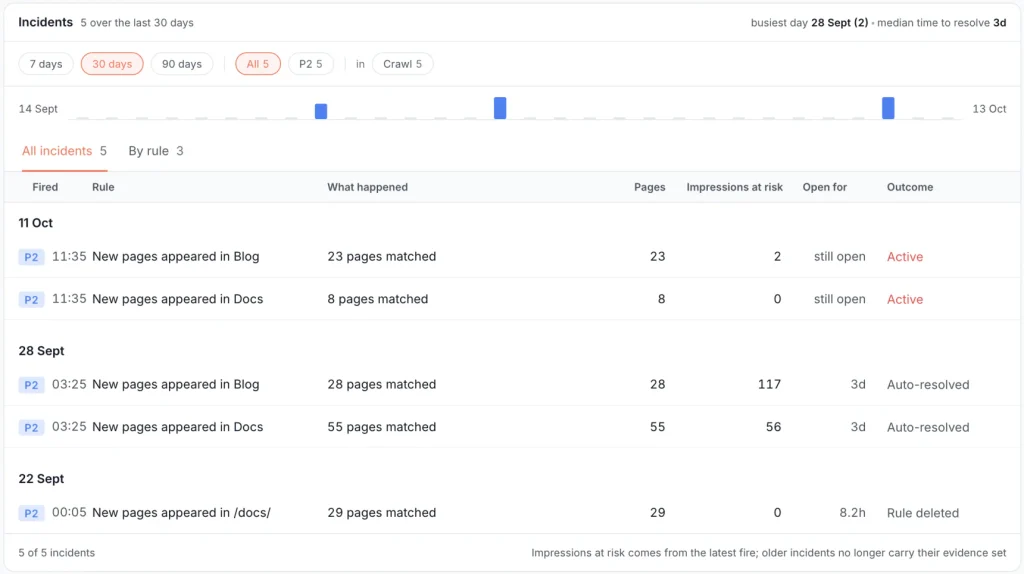Screen dimensions: 1024x574
Task: Click P2 badge of the /docs/ incident
Action: (x=31, y=513)
